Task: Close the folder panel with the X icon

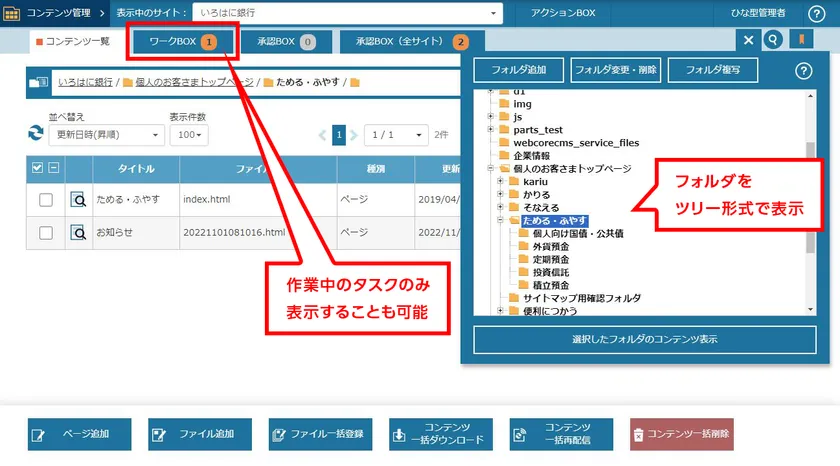Action: pyautogui.click(x=748, y=40)
